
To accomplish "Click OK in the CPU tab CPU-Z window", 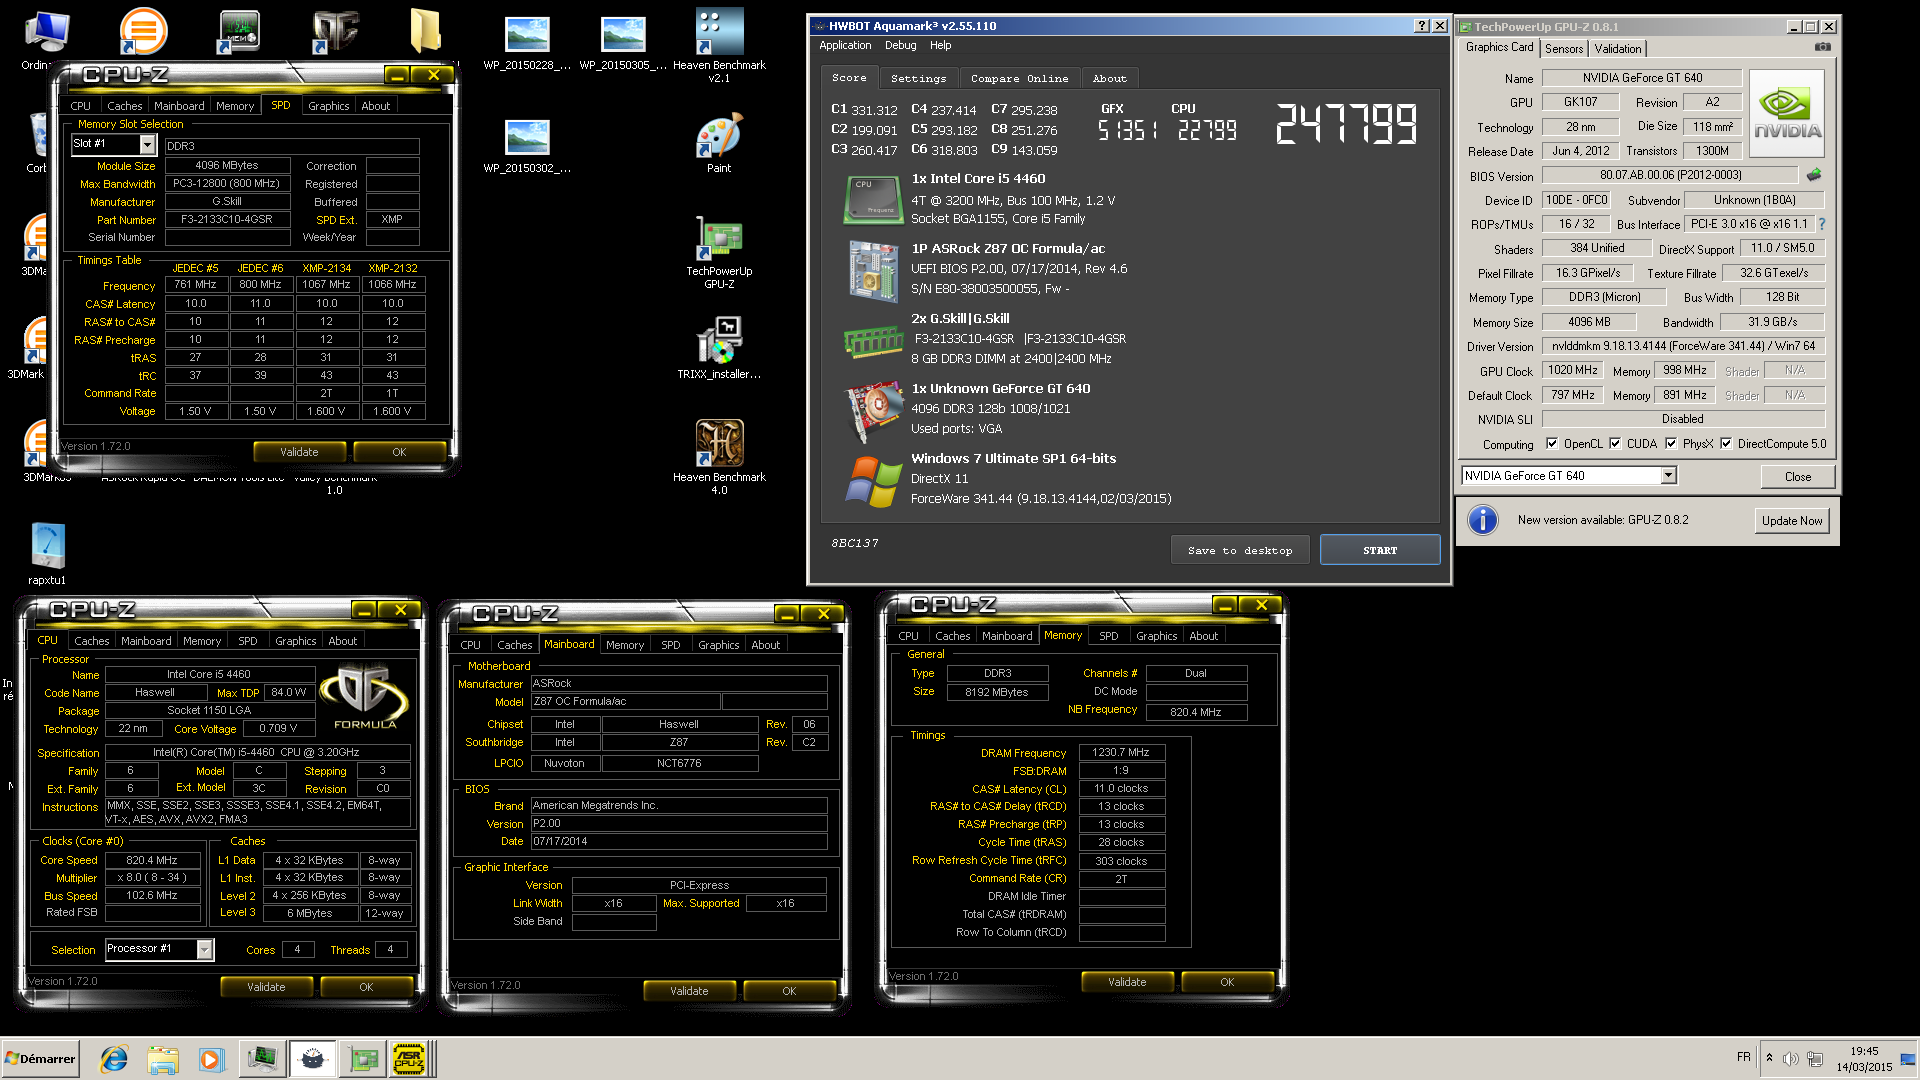I will pos(366,987).
